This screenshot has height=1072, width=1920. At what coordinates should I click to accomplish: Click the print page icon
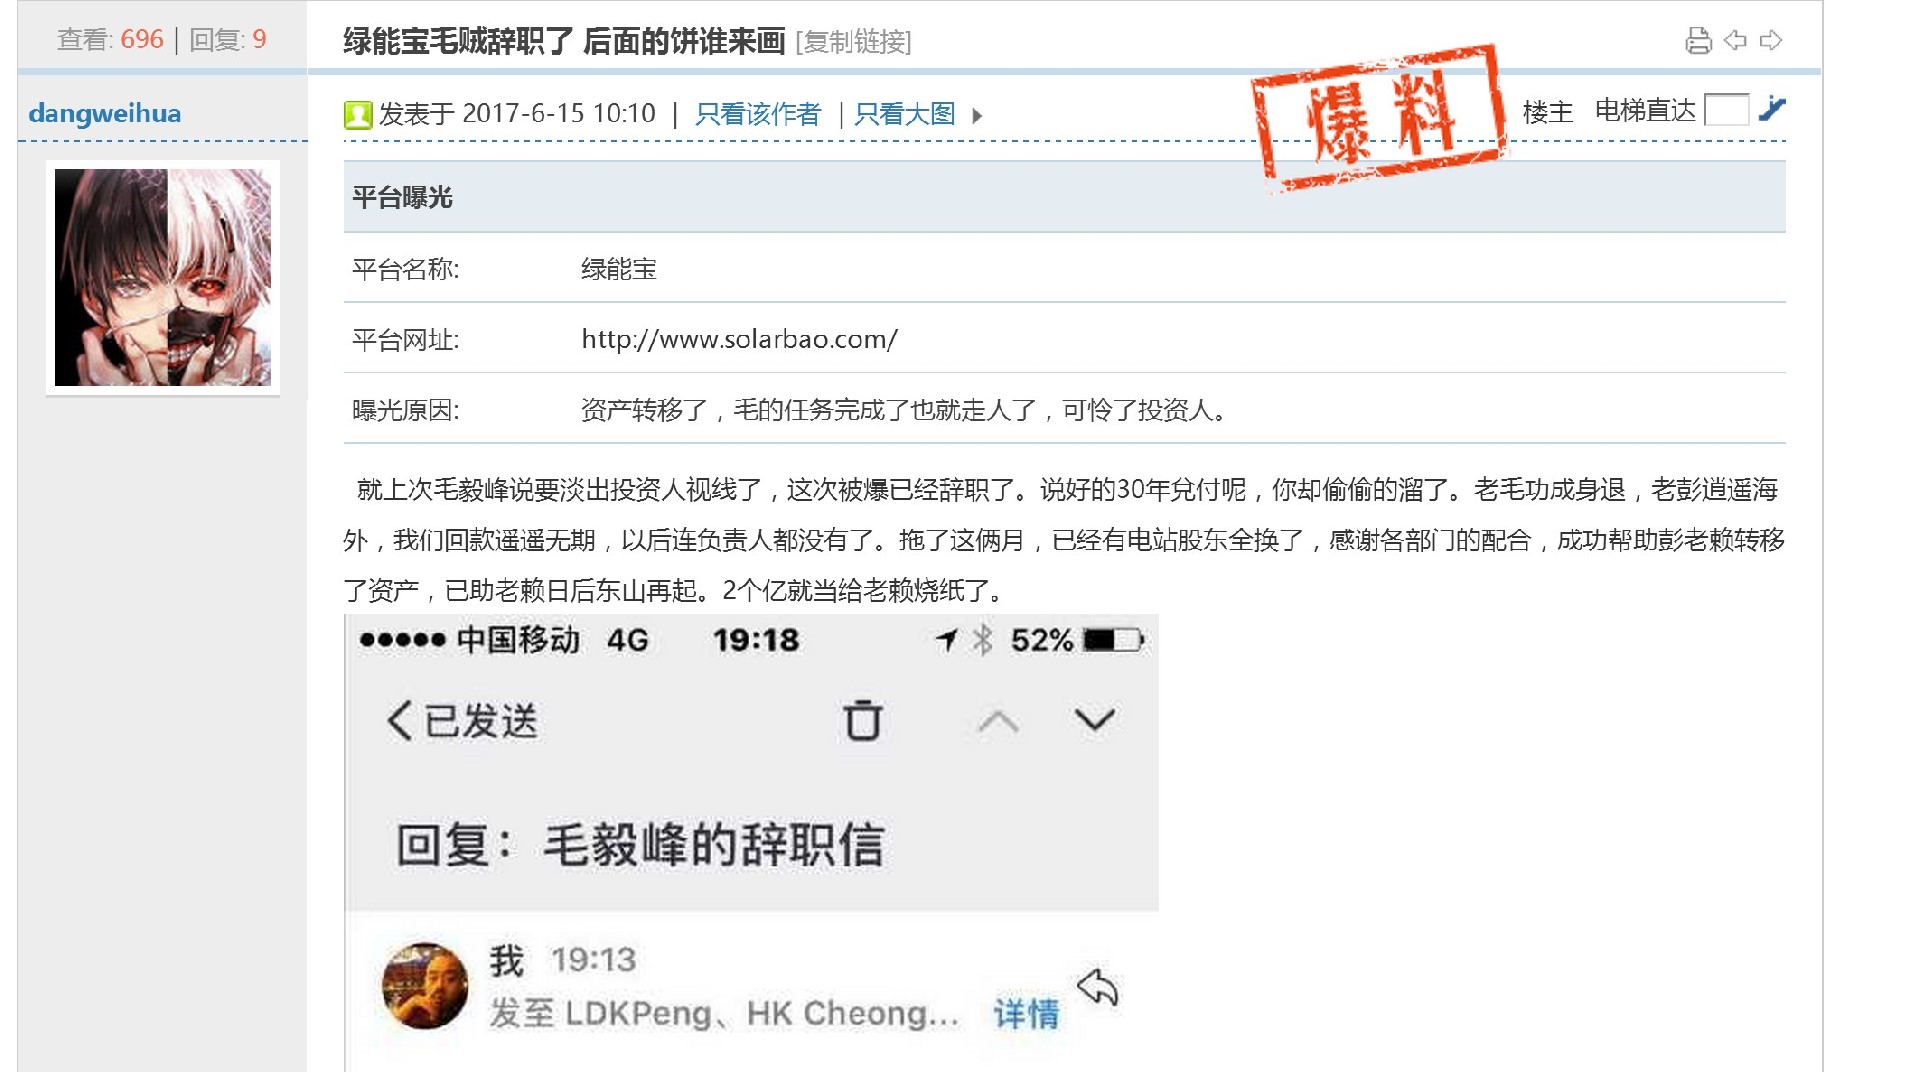pos(1698,41)
